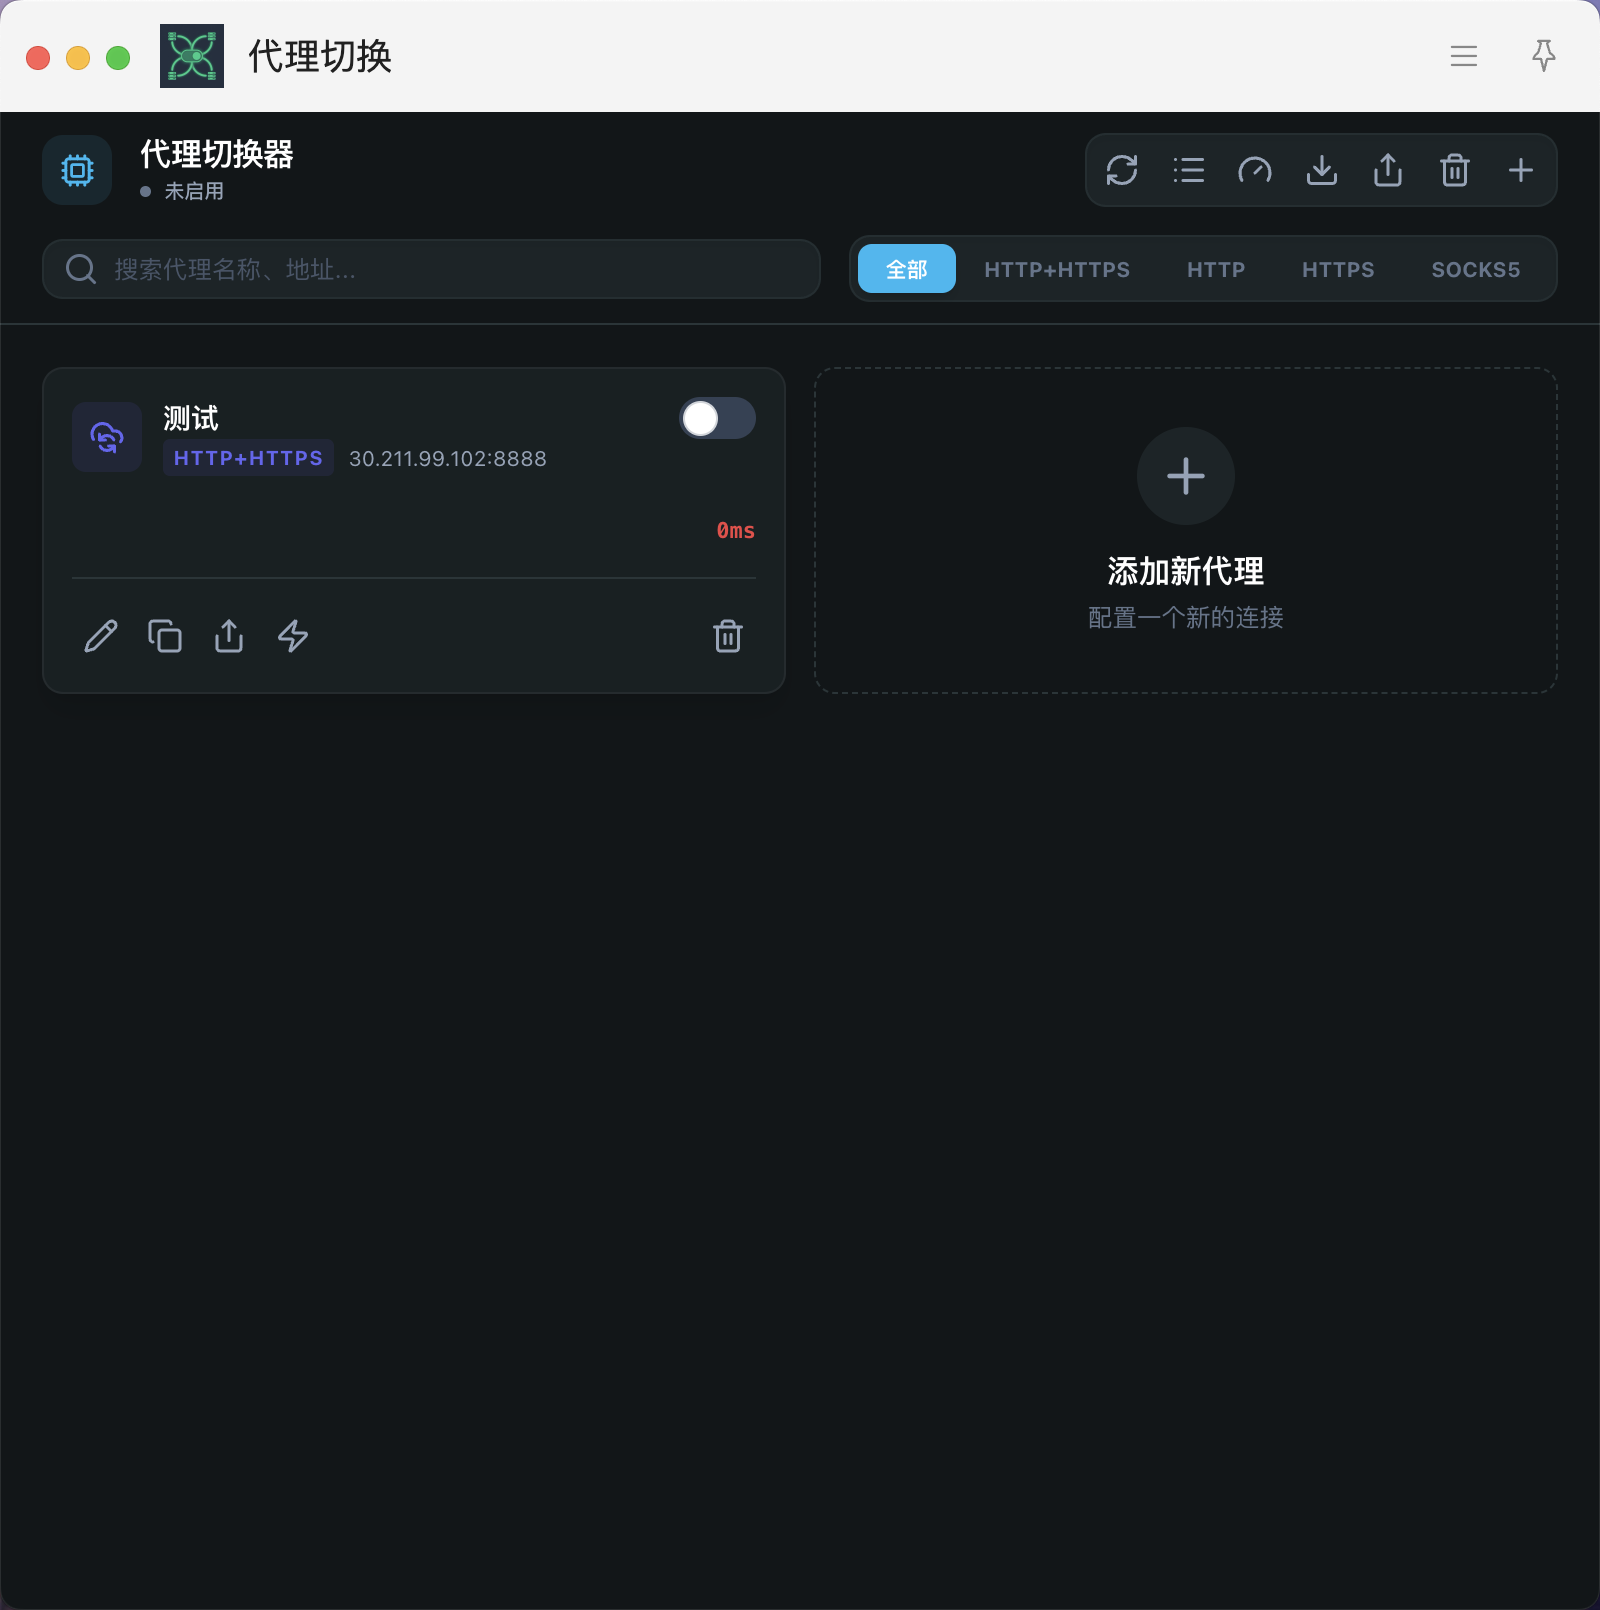Click the export share icon in the top toolbar
Image resolution: width=1600 pixels, height=1610 pixels.
tap(1388, 170)
